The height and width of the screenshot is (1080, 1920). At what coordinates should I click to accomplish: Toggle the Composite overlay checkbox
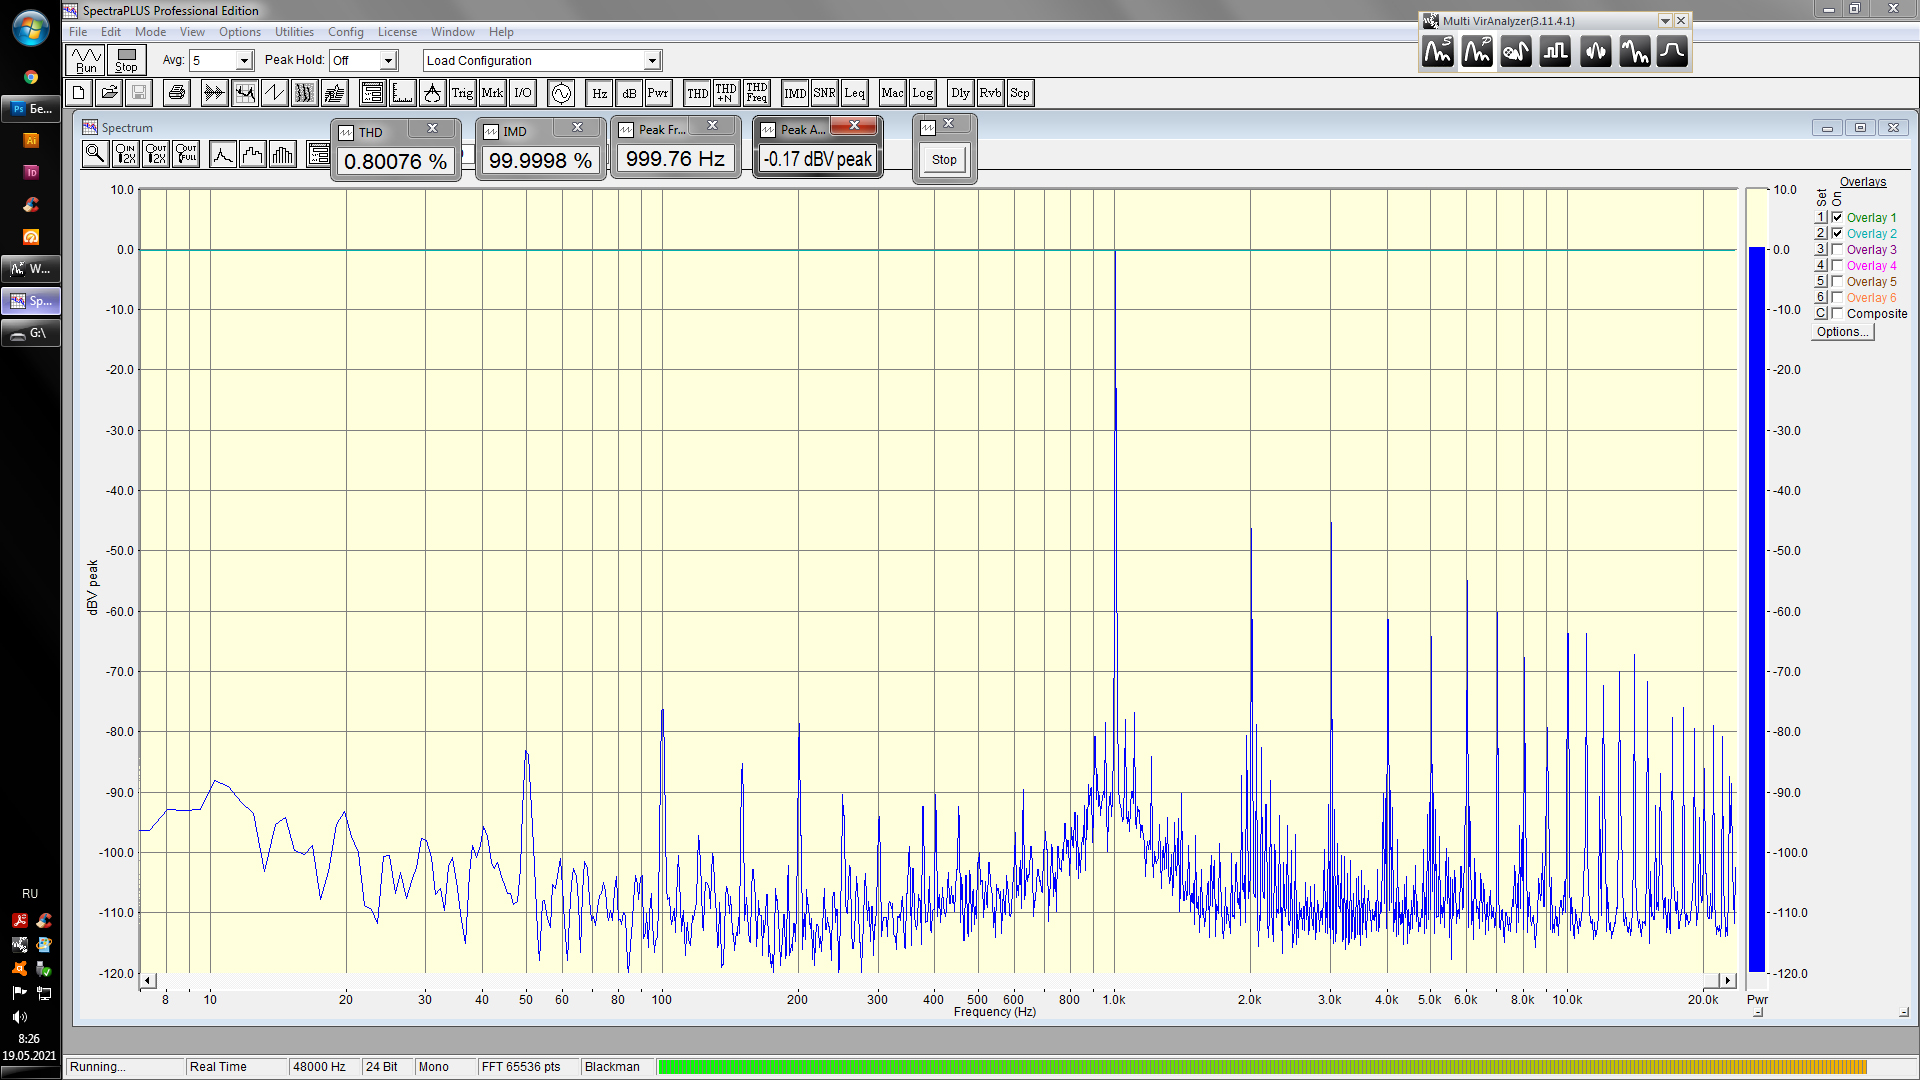[1837, 313]
